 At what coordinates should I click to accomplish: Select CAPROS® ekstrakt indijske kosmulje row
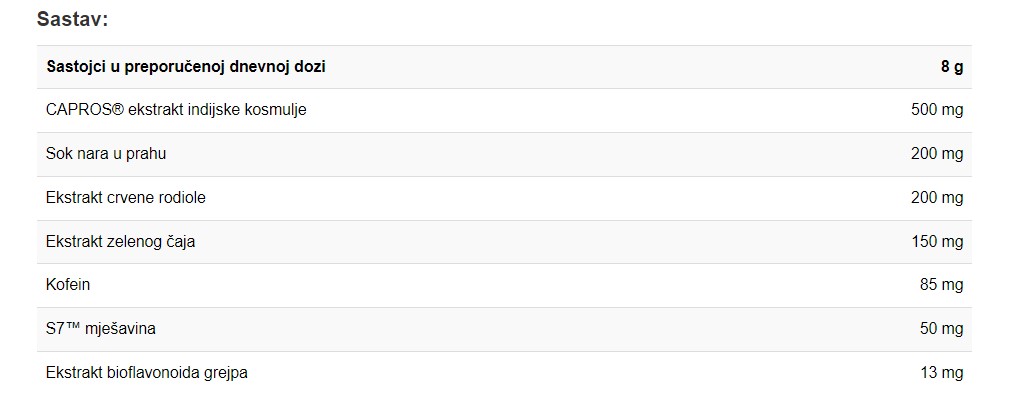[x=504, y=110]
